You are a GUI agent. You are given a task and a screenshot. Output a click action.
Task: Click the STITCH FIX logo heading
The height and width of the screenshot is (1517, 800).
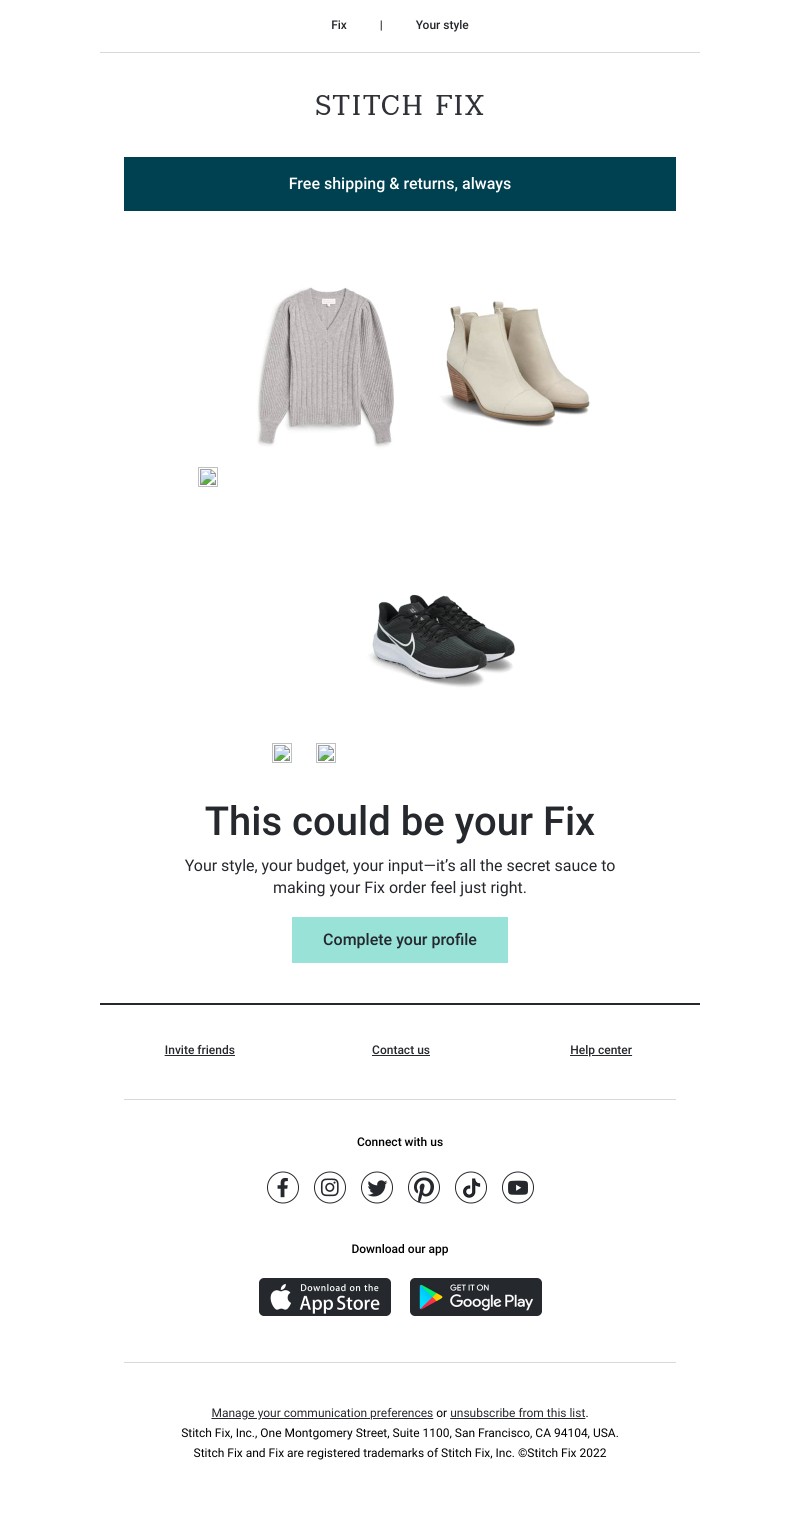[400, 105]
